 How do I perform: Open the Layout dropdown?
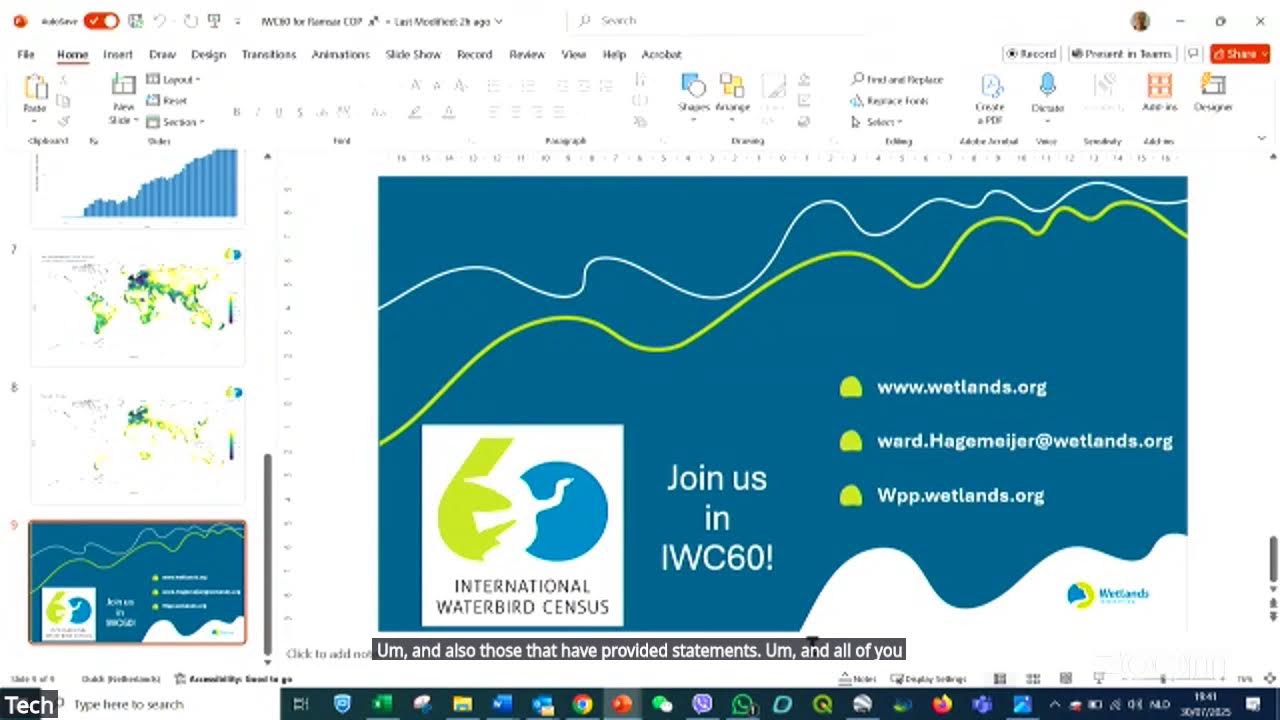point(174,79)
